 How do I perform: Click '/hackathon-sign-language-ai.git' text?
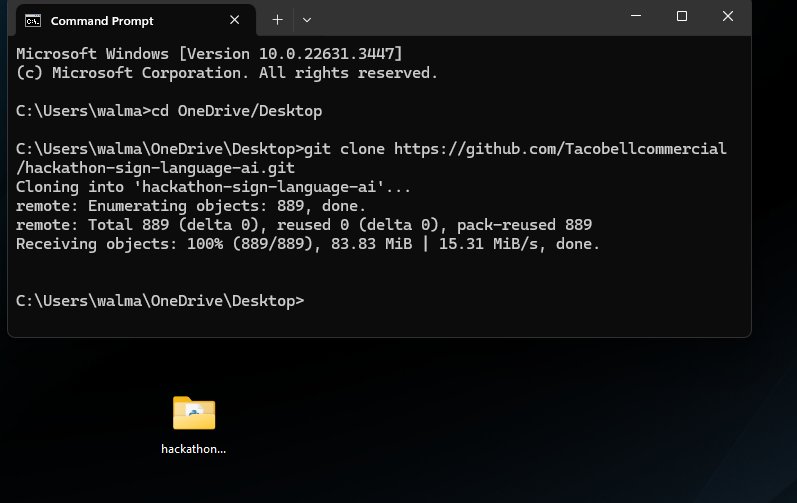pos(156,168)
